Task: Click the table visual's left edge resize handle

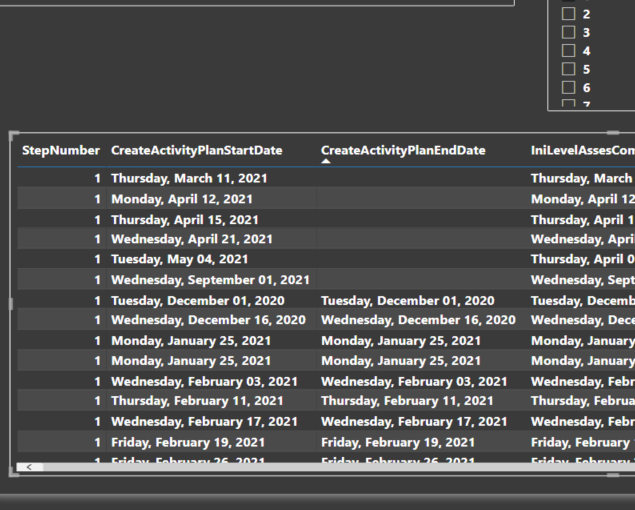Action: [11, 304]
